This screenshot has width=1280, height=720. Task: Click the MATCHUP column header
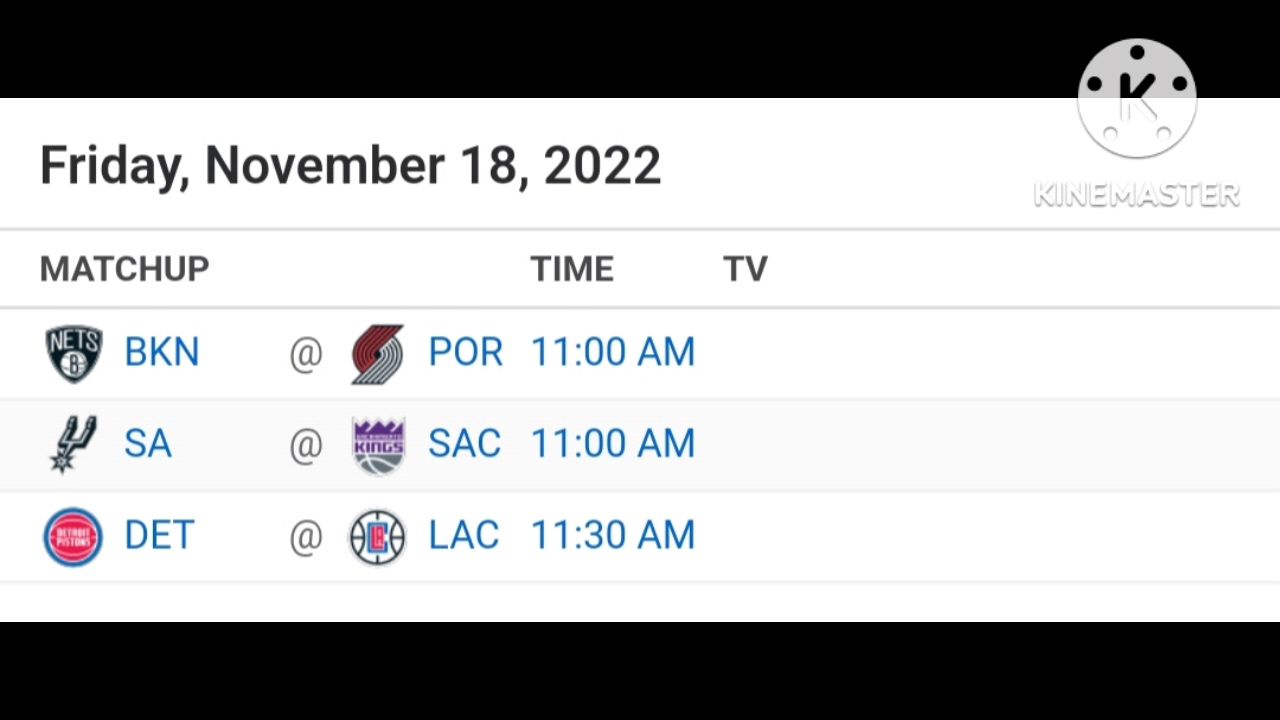pyautogui.click(x=124, y=269)
